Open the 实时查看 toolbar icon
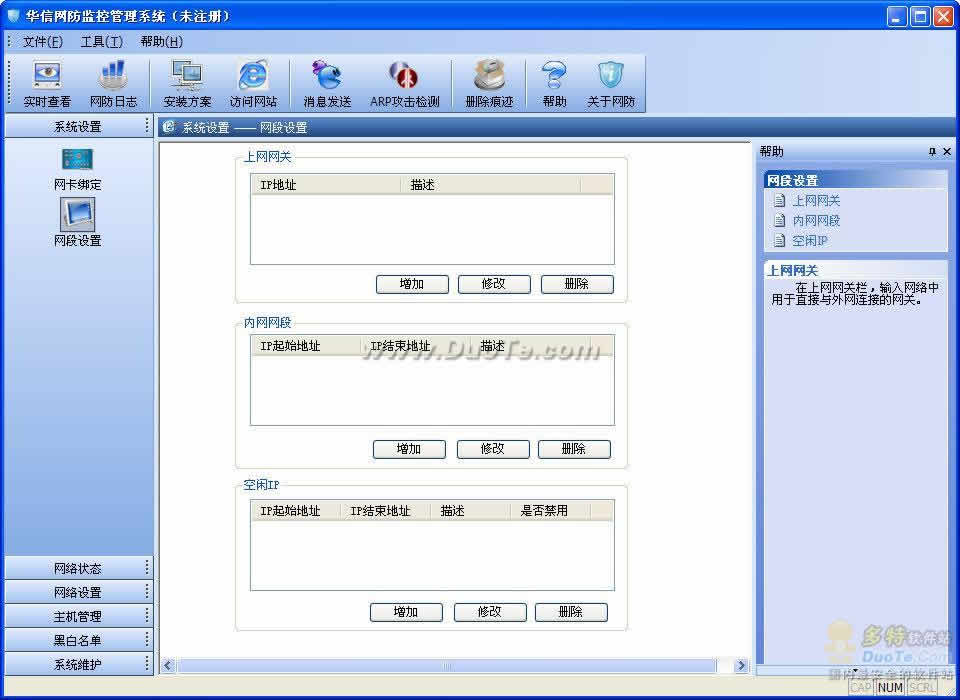 click(47, 84)
